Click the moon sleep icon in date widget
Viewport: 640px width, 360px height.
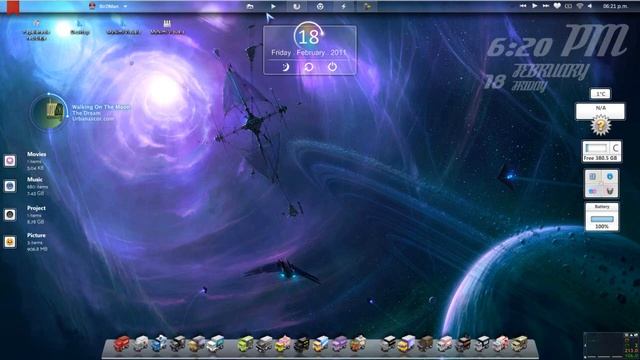285,67
